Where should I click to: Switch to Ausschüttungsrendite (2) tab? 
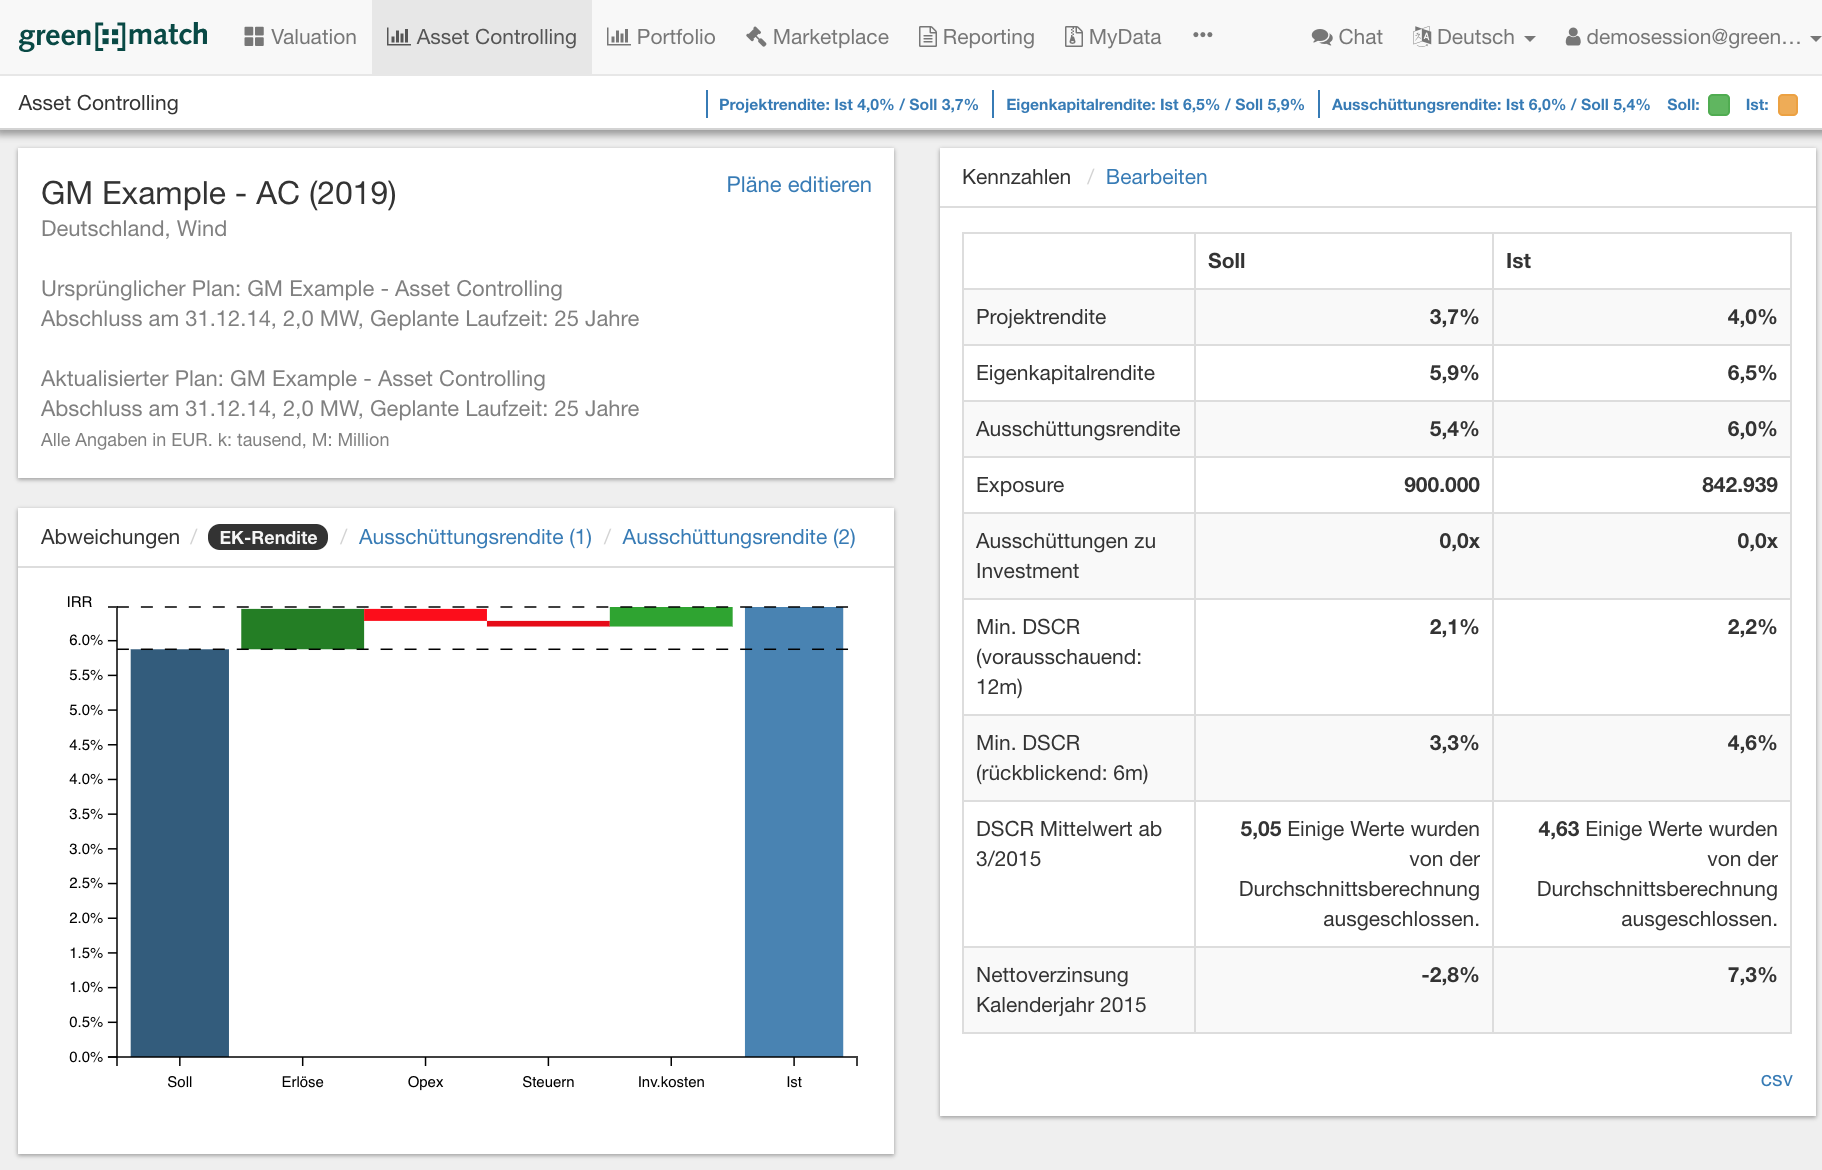point(738,537)
